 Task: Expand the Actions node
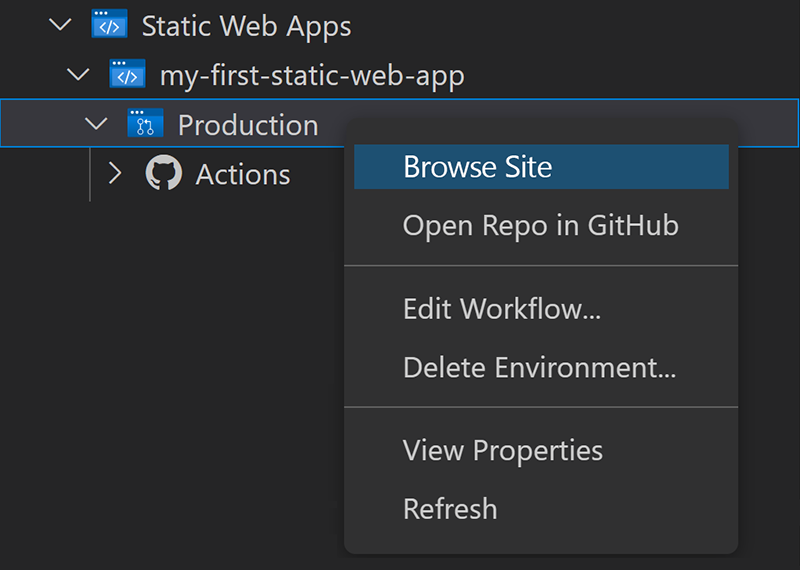pos(115,173)
